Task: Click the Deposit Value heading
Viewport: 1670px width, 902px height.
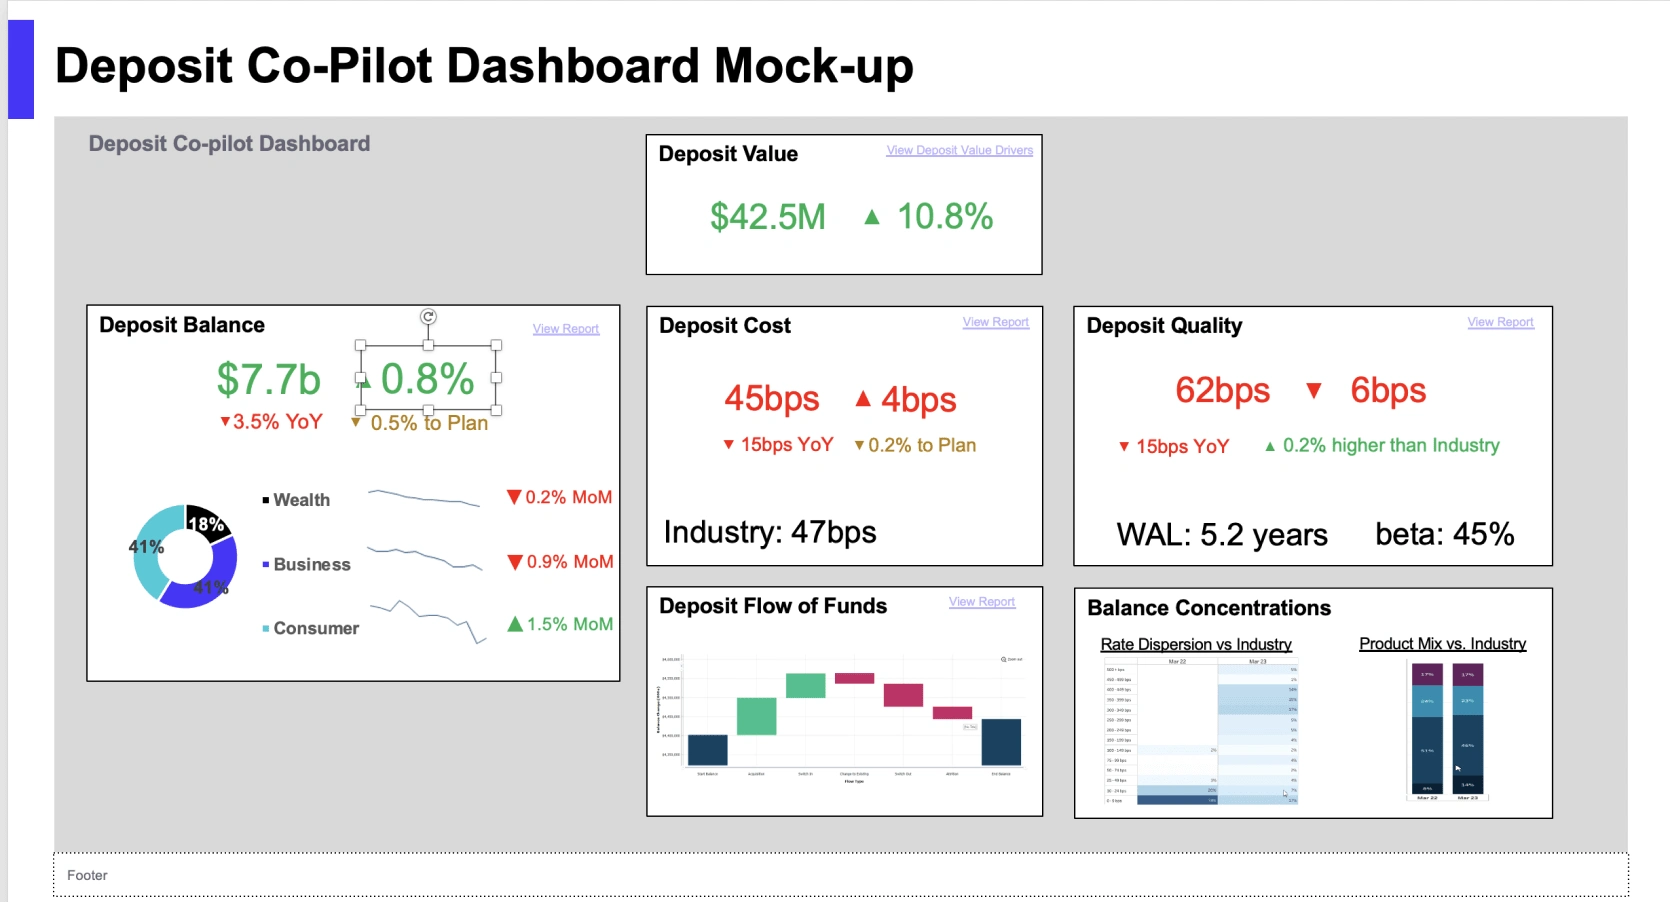Action: pos(728,154)
